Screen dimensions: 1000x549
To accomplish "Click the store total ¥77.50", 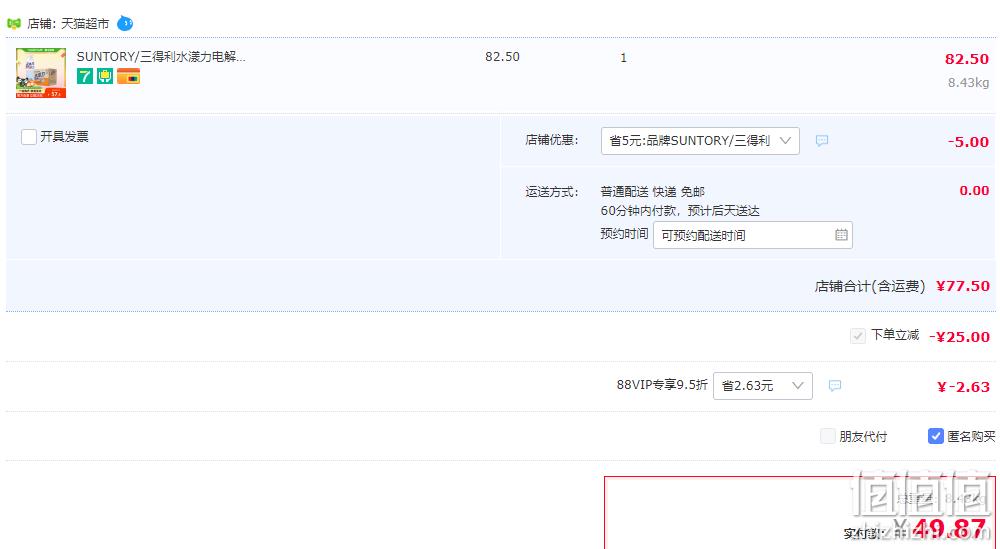I will pyautogui.click(x=962, y=286).
